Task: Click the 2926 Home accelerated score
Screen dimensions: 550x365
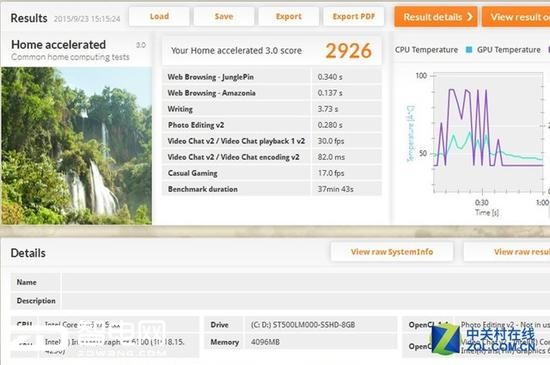Action: click(x=348, y=51)
